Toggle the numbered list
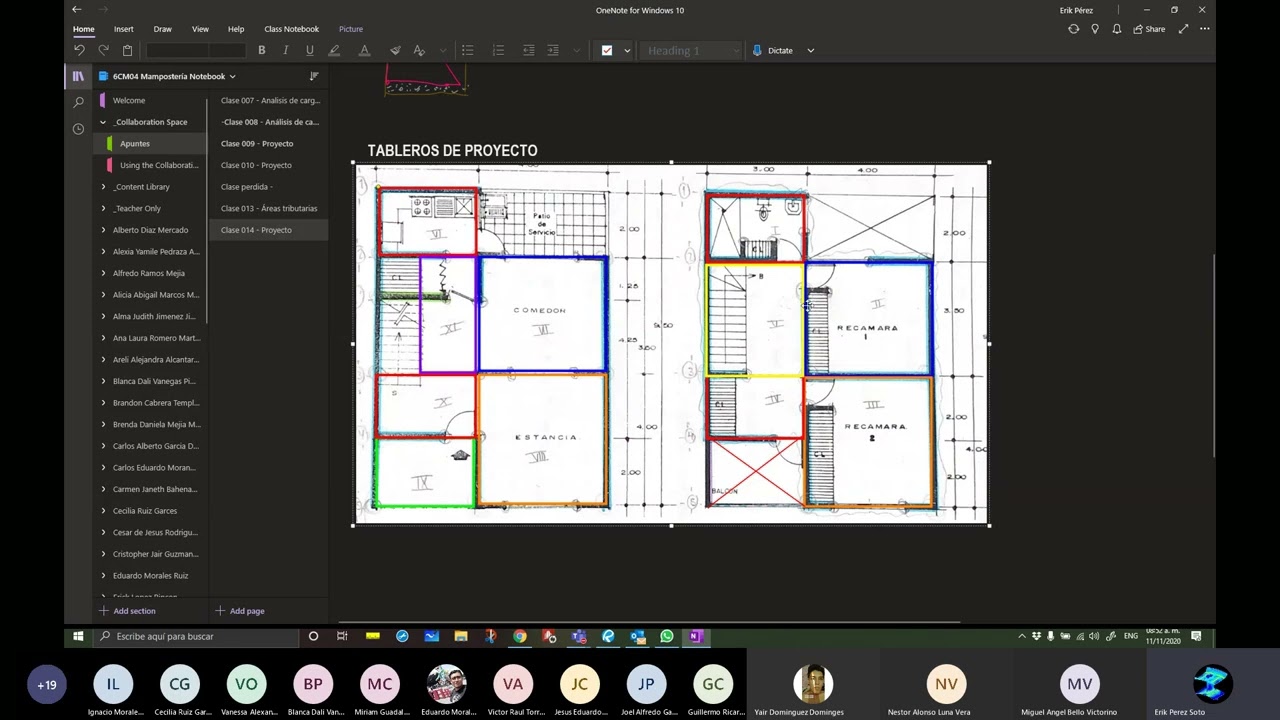This screenshot has height=720, width=1280. [x=498, y=50]
